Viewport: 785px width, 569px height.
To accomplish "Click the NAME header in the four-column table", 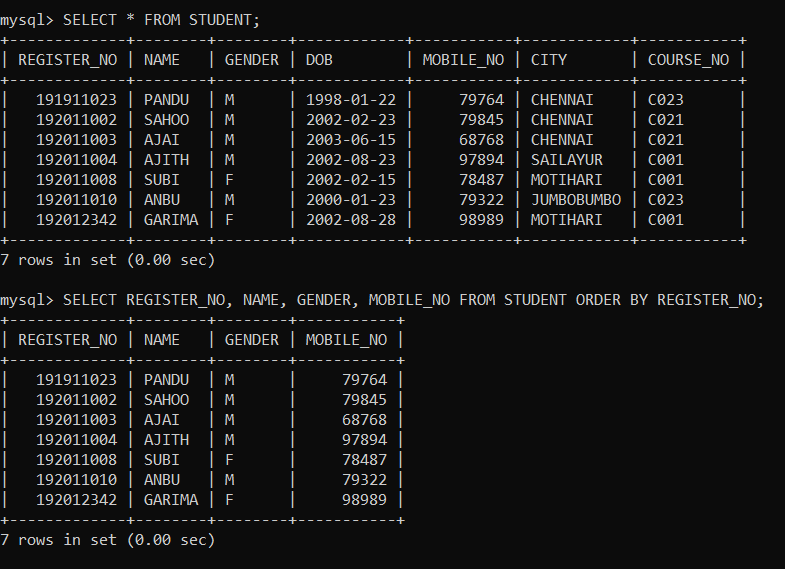I will (161, 340).
